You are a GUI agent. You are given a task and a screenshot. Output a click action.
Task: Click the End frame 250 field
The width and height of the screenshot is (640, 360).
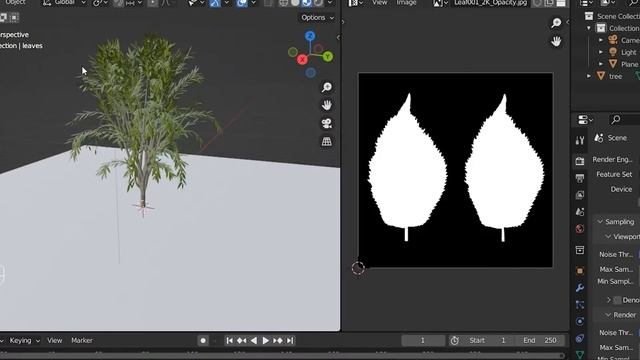pyautogui.click(x=540, y=340)
